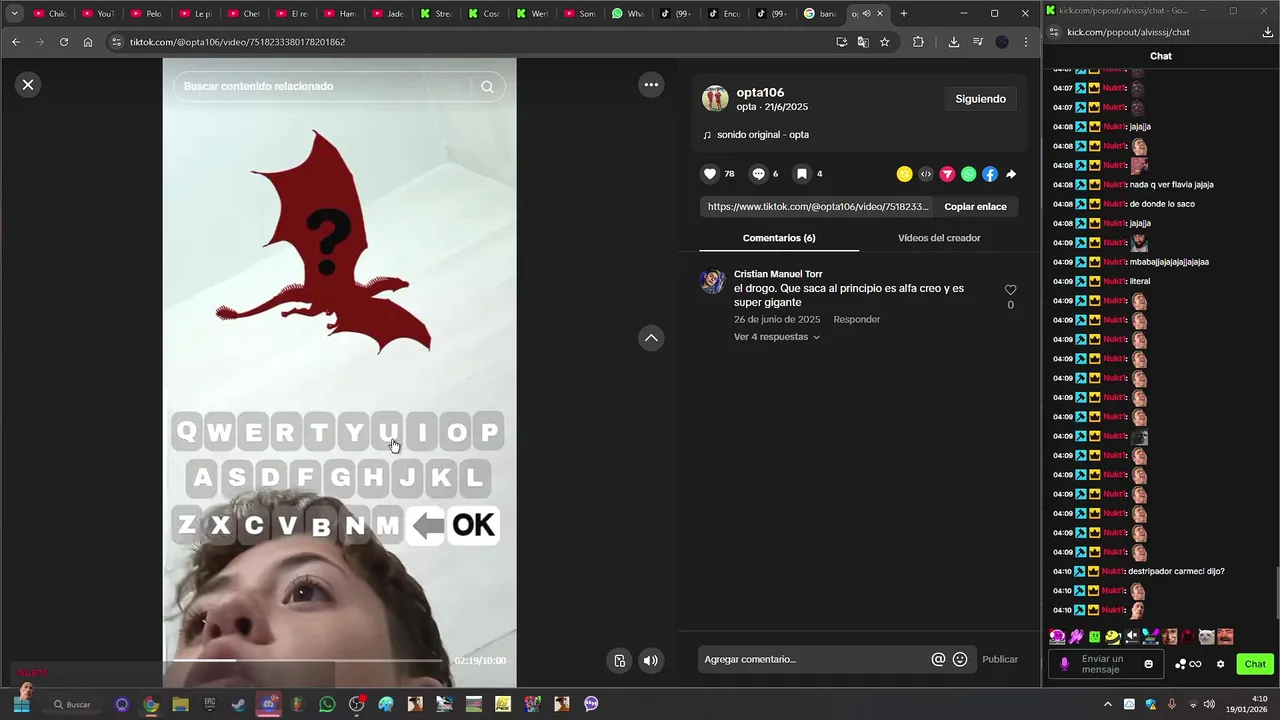Insert mention with @ icon
This screenshot has height=720, width=1280.
pos(938,659)
